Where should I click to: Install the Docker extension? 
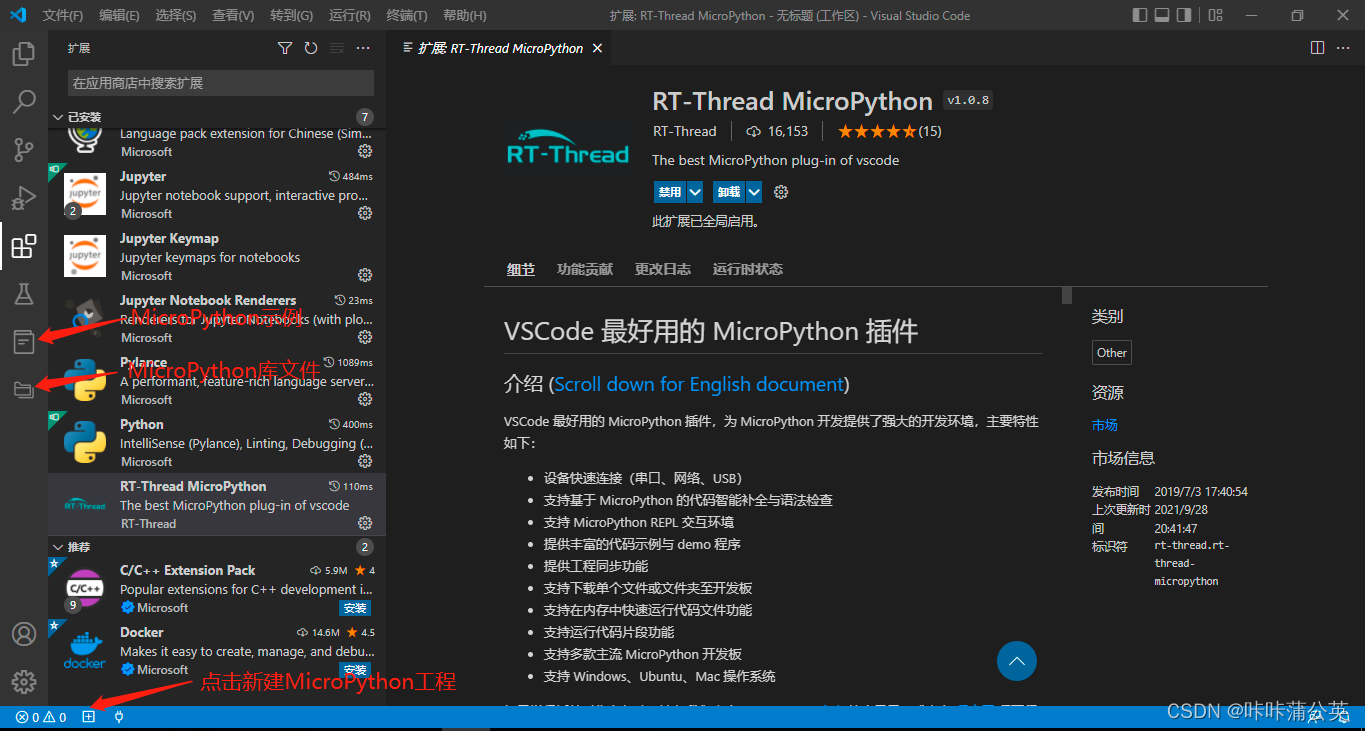(355, 670)
